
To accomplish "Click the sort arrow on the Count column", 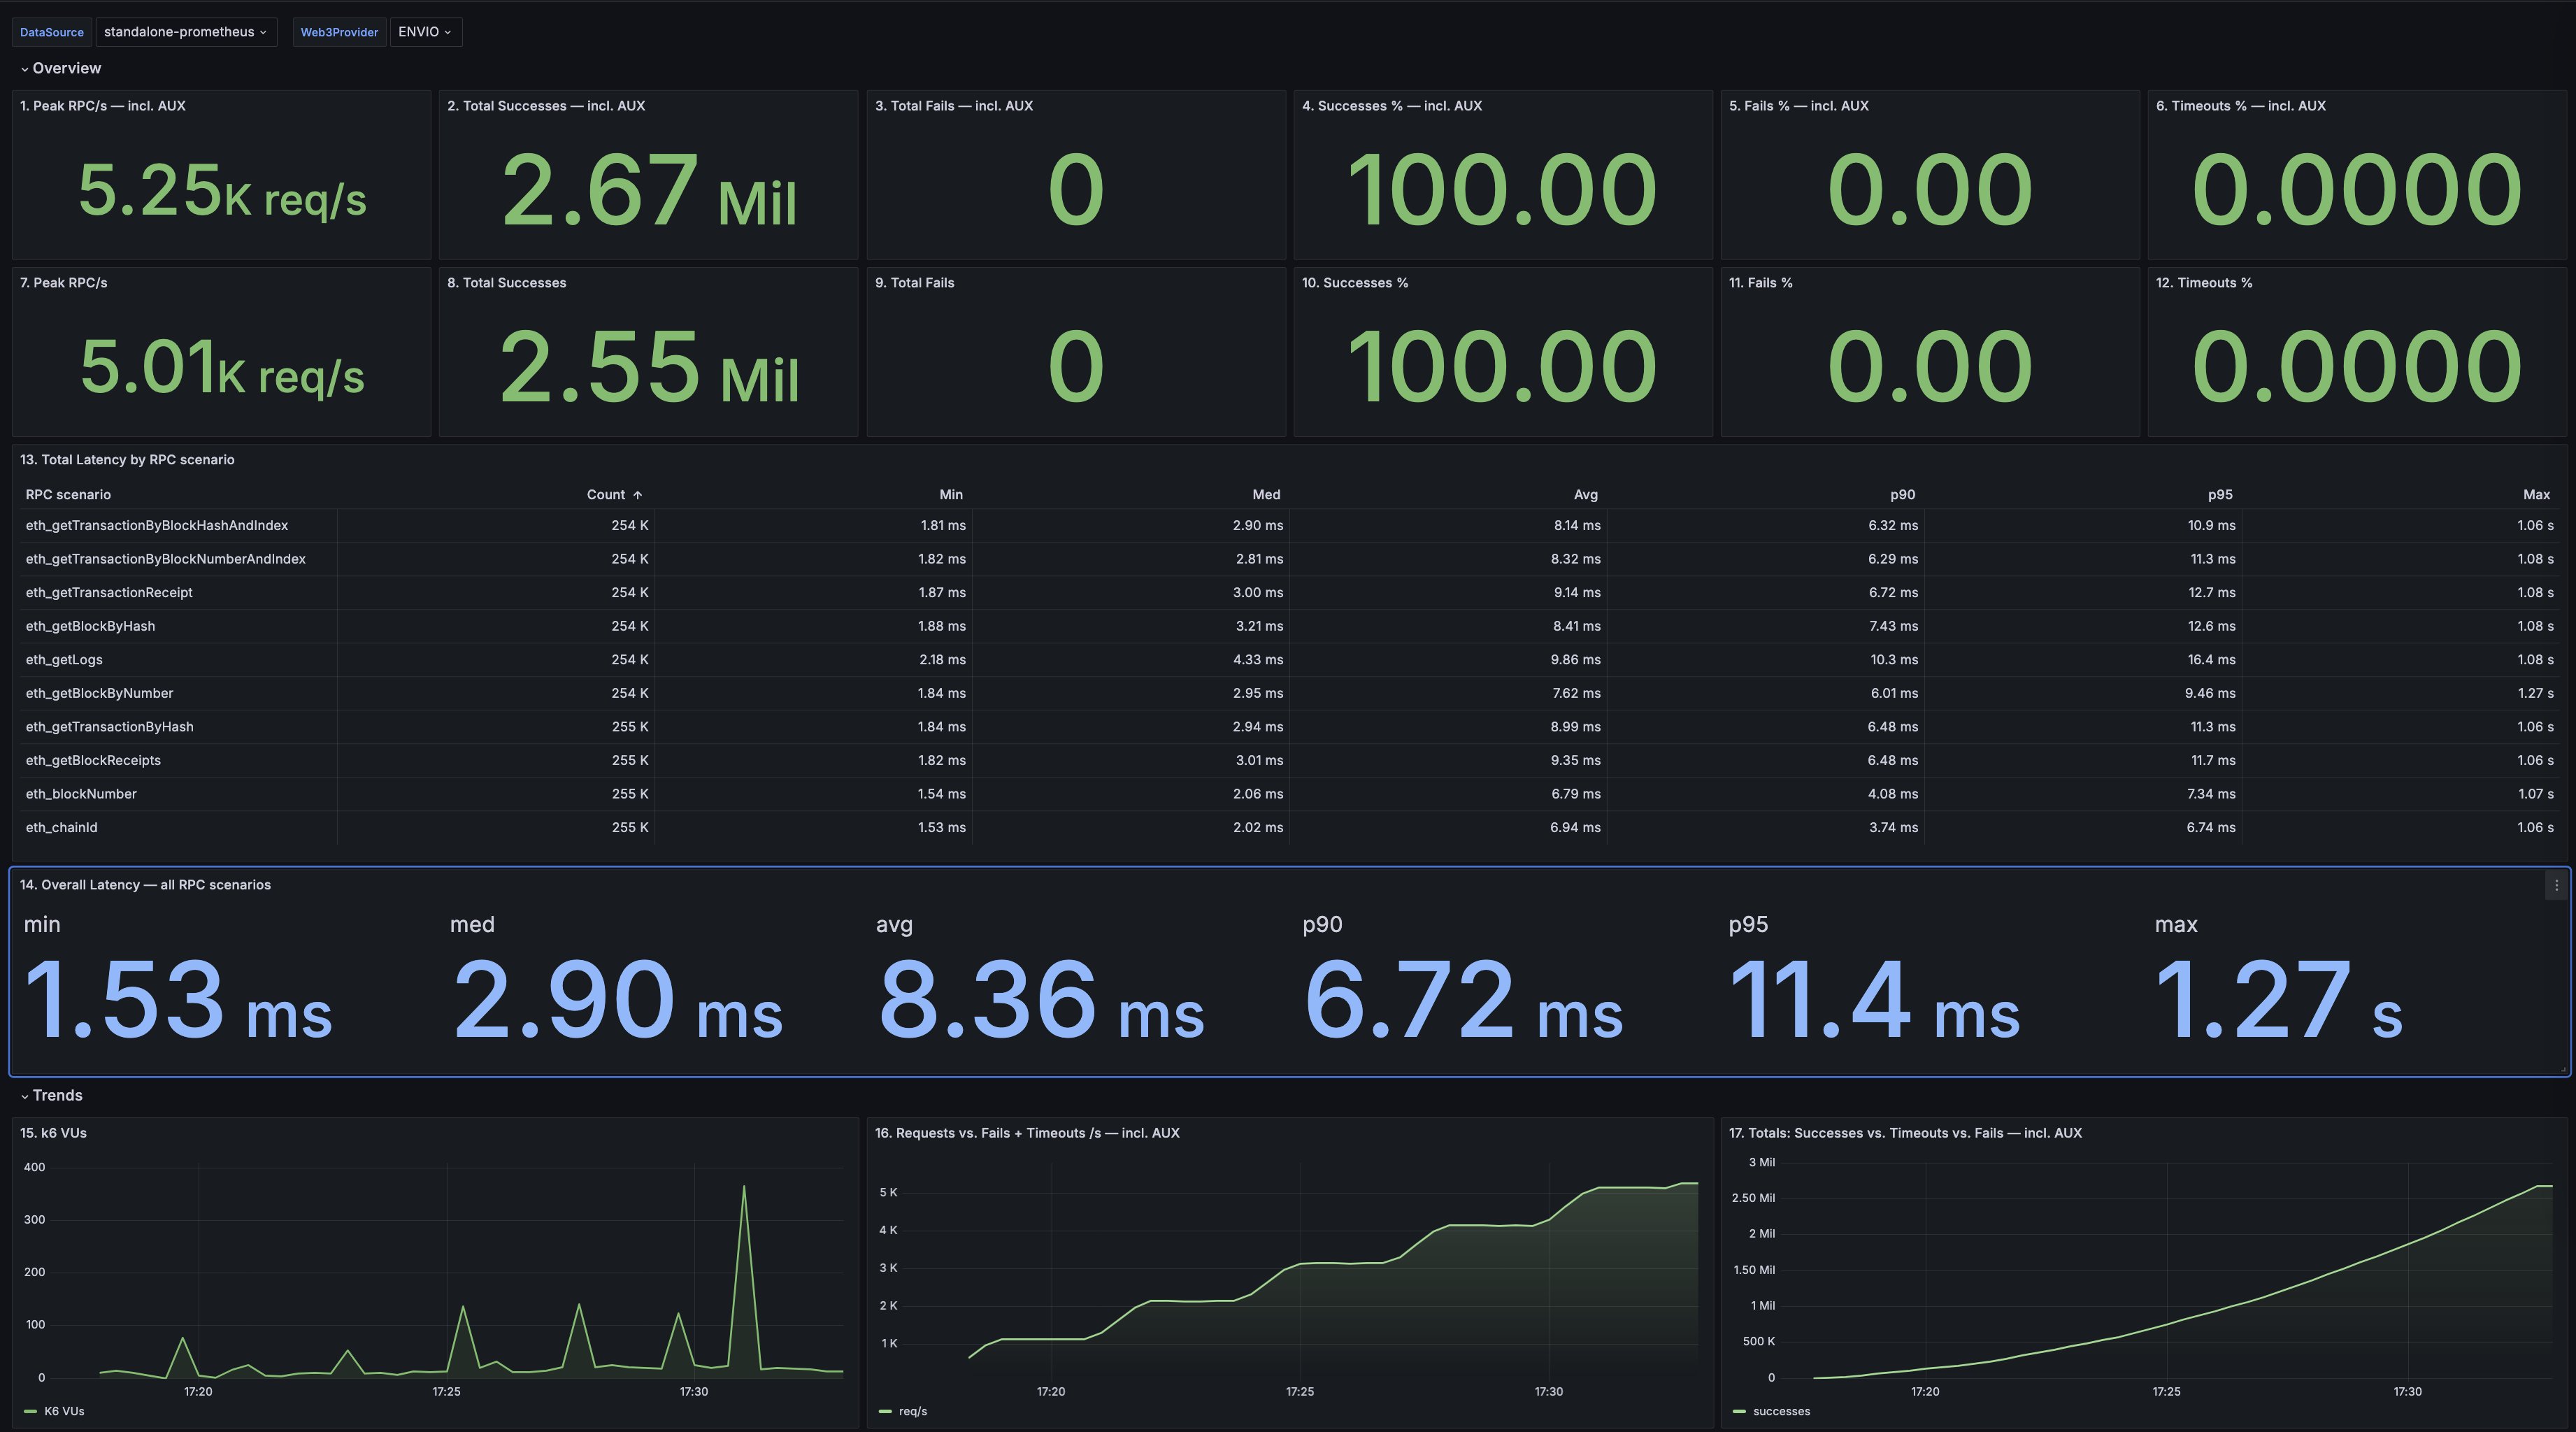I will click(637, 494).
